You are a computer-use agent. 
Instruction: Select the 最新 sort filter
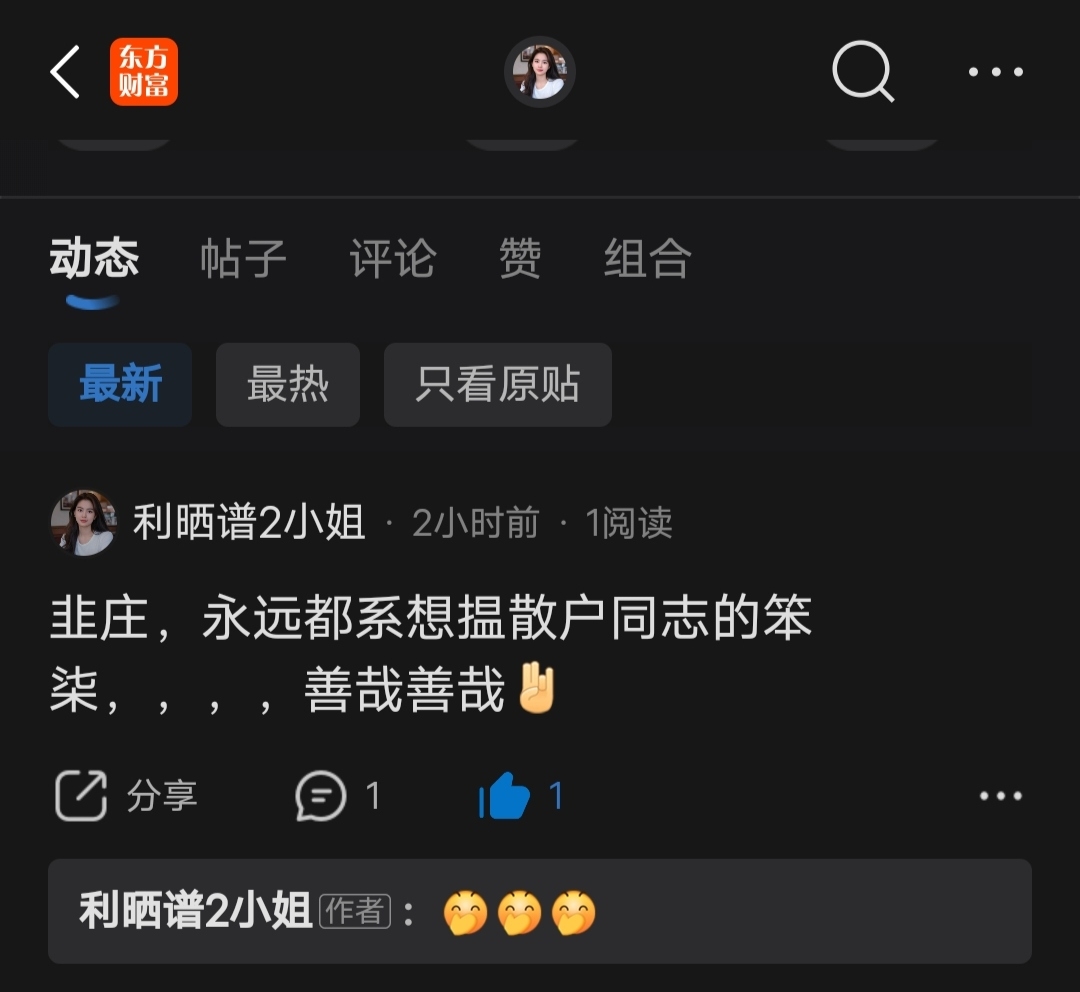[120, 384]
